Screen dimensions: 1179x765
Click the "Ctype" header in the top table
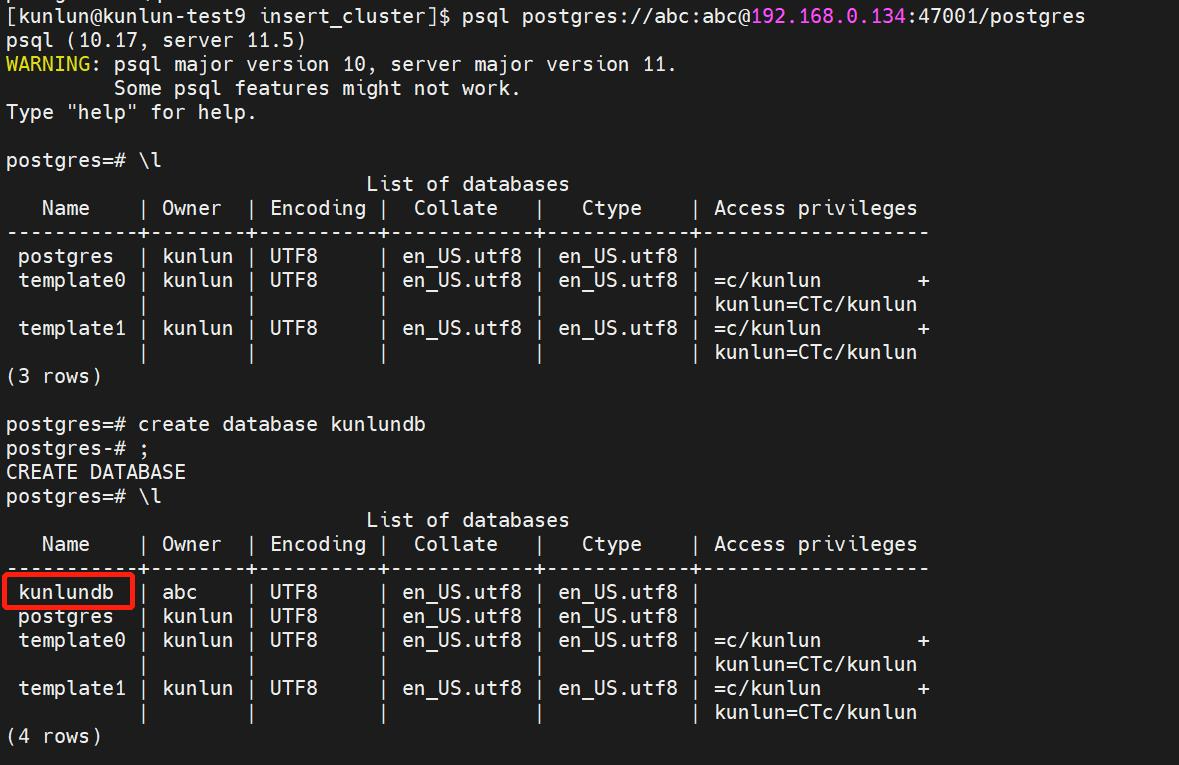click(611, 208)
